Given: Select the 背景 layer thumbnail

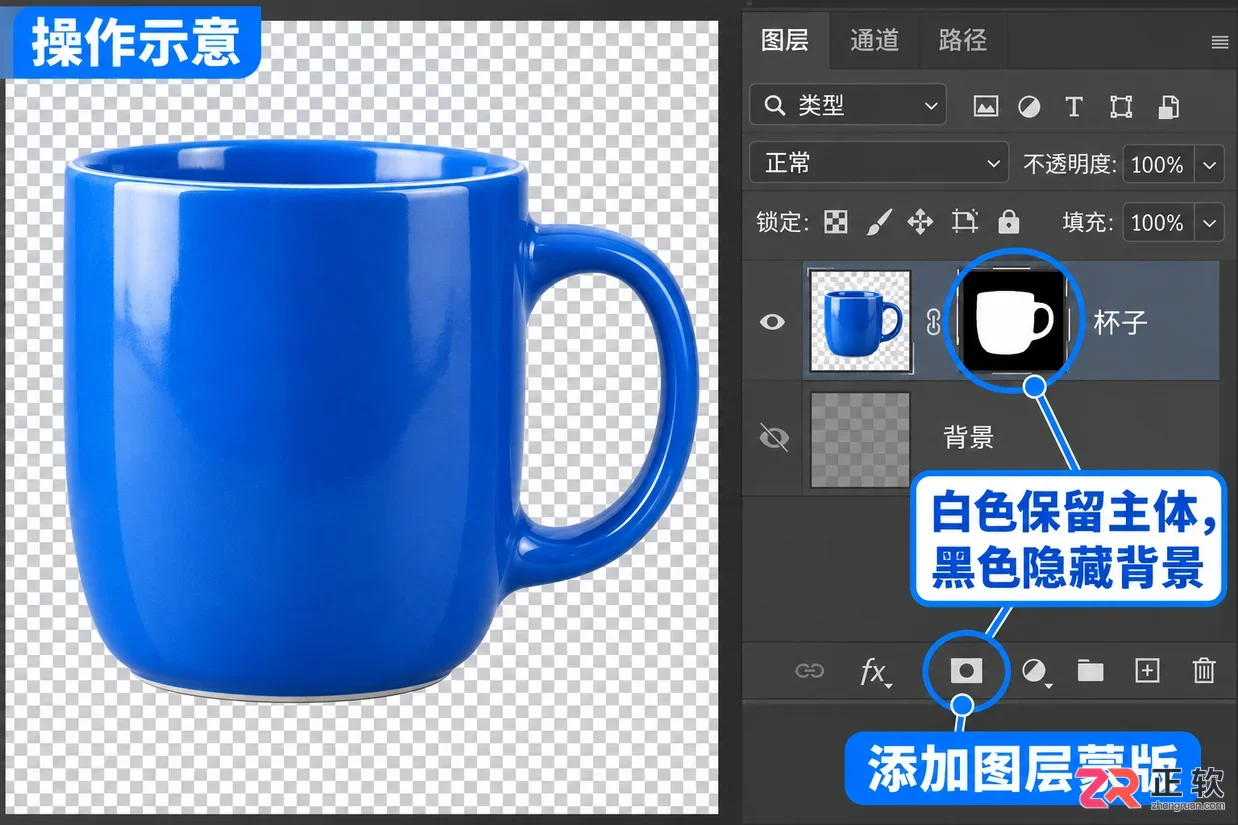Looking at the screenshot, I should click(x=860, y=439).
